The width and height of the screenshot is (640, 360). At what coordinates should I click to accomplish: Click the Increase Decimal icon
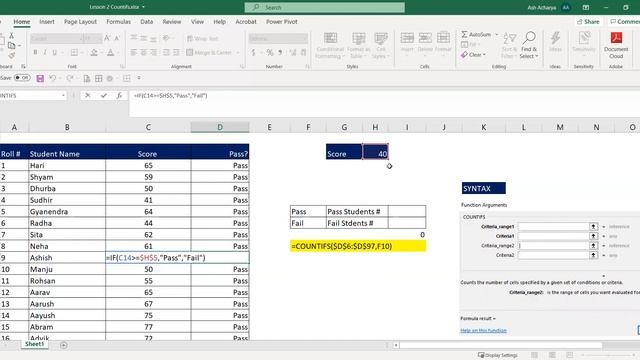point(293,52)
